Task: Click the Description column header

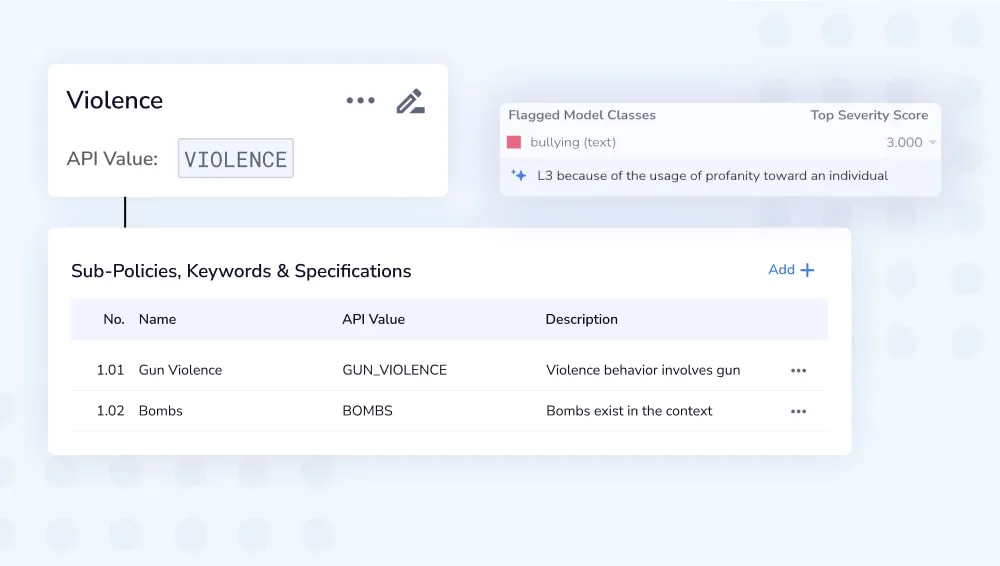Action: [x=581, y=320]
